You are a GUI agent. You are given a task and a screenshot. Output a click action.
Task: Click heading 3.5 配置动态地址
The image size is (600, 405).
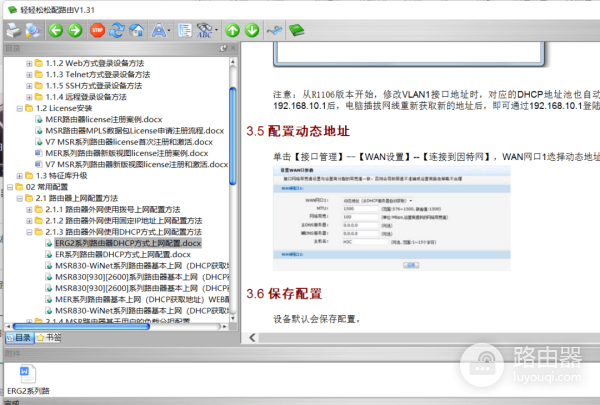(x=298, y=131)
